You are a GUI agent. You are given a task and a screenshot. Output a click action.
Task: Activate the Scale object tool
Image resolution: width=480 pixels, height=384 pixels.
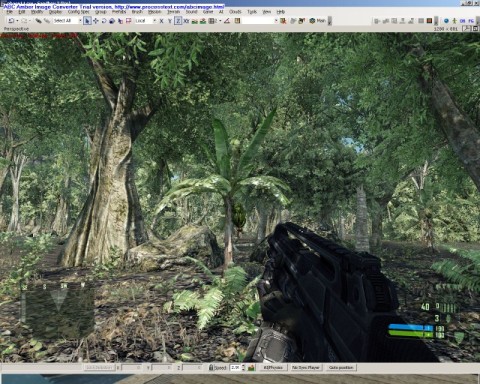click(112, 21)
